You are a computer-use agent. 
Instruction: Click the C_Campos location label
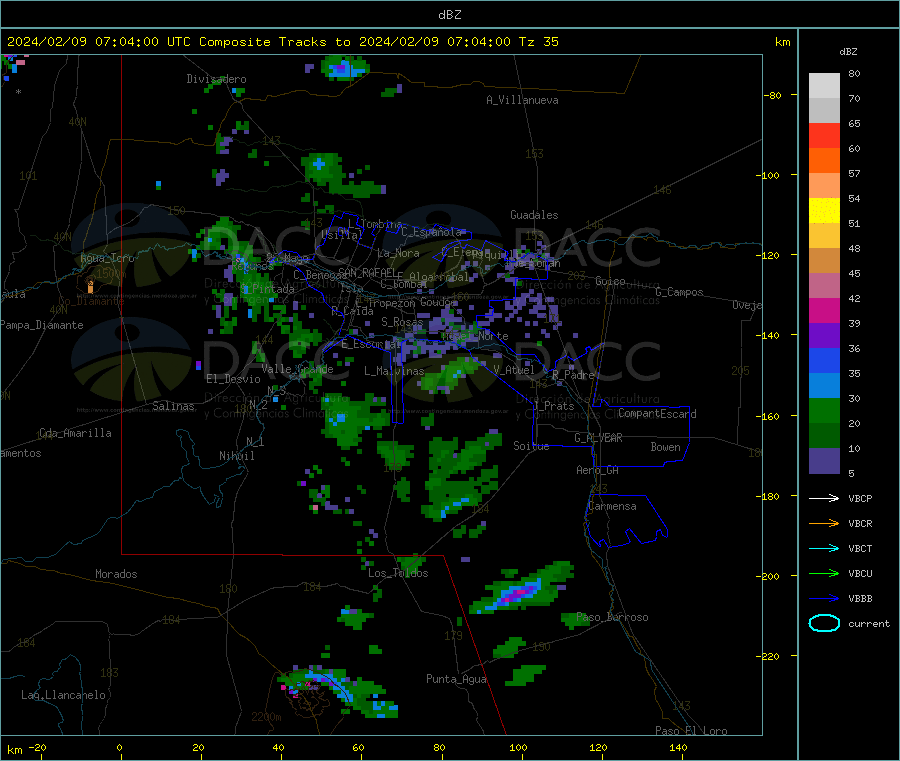click(x=679, y=292)
